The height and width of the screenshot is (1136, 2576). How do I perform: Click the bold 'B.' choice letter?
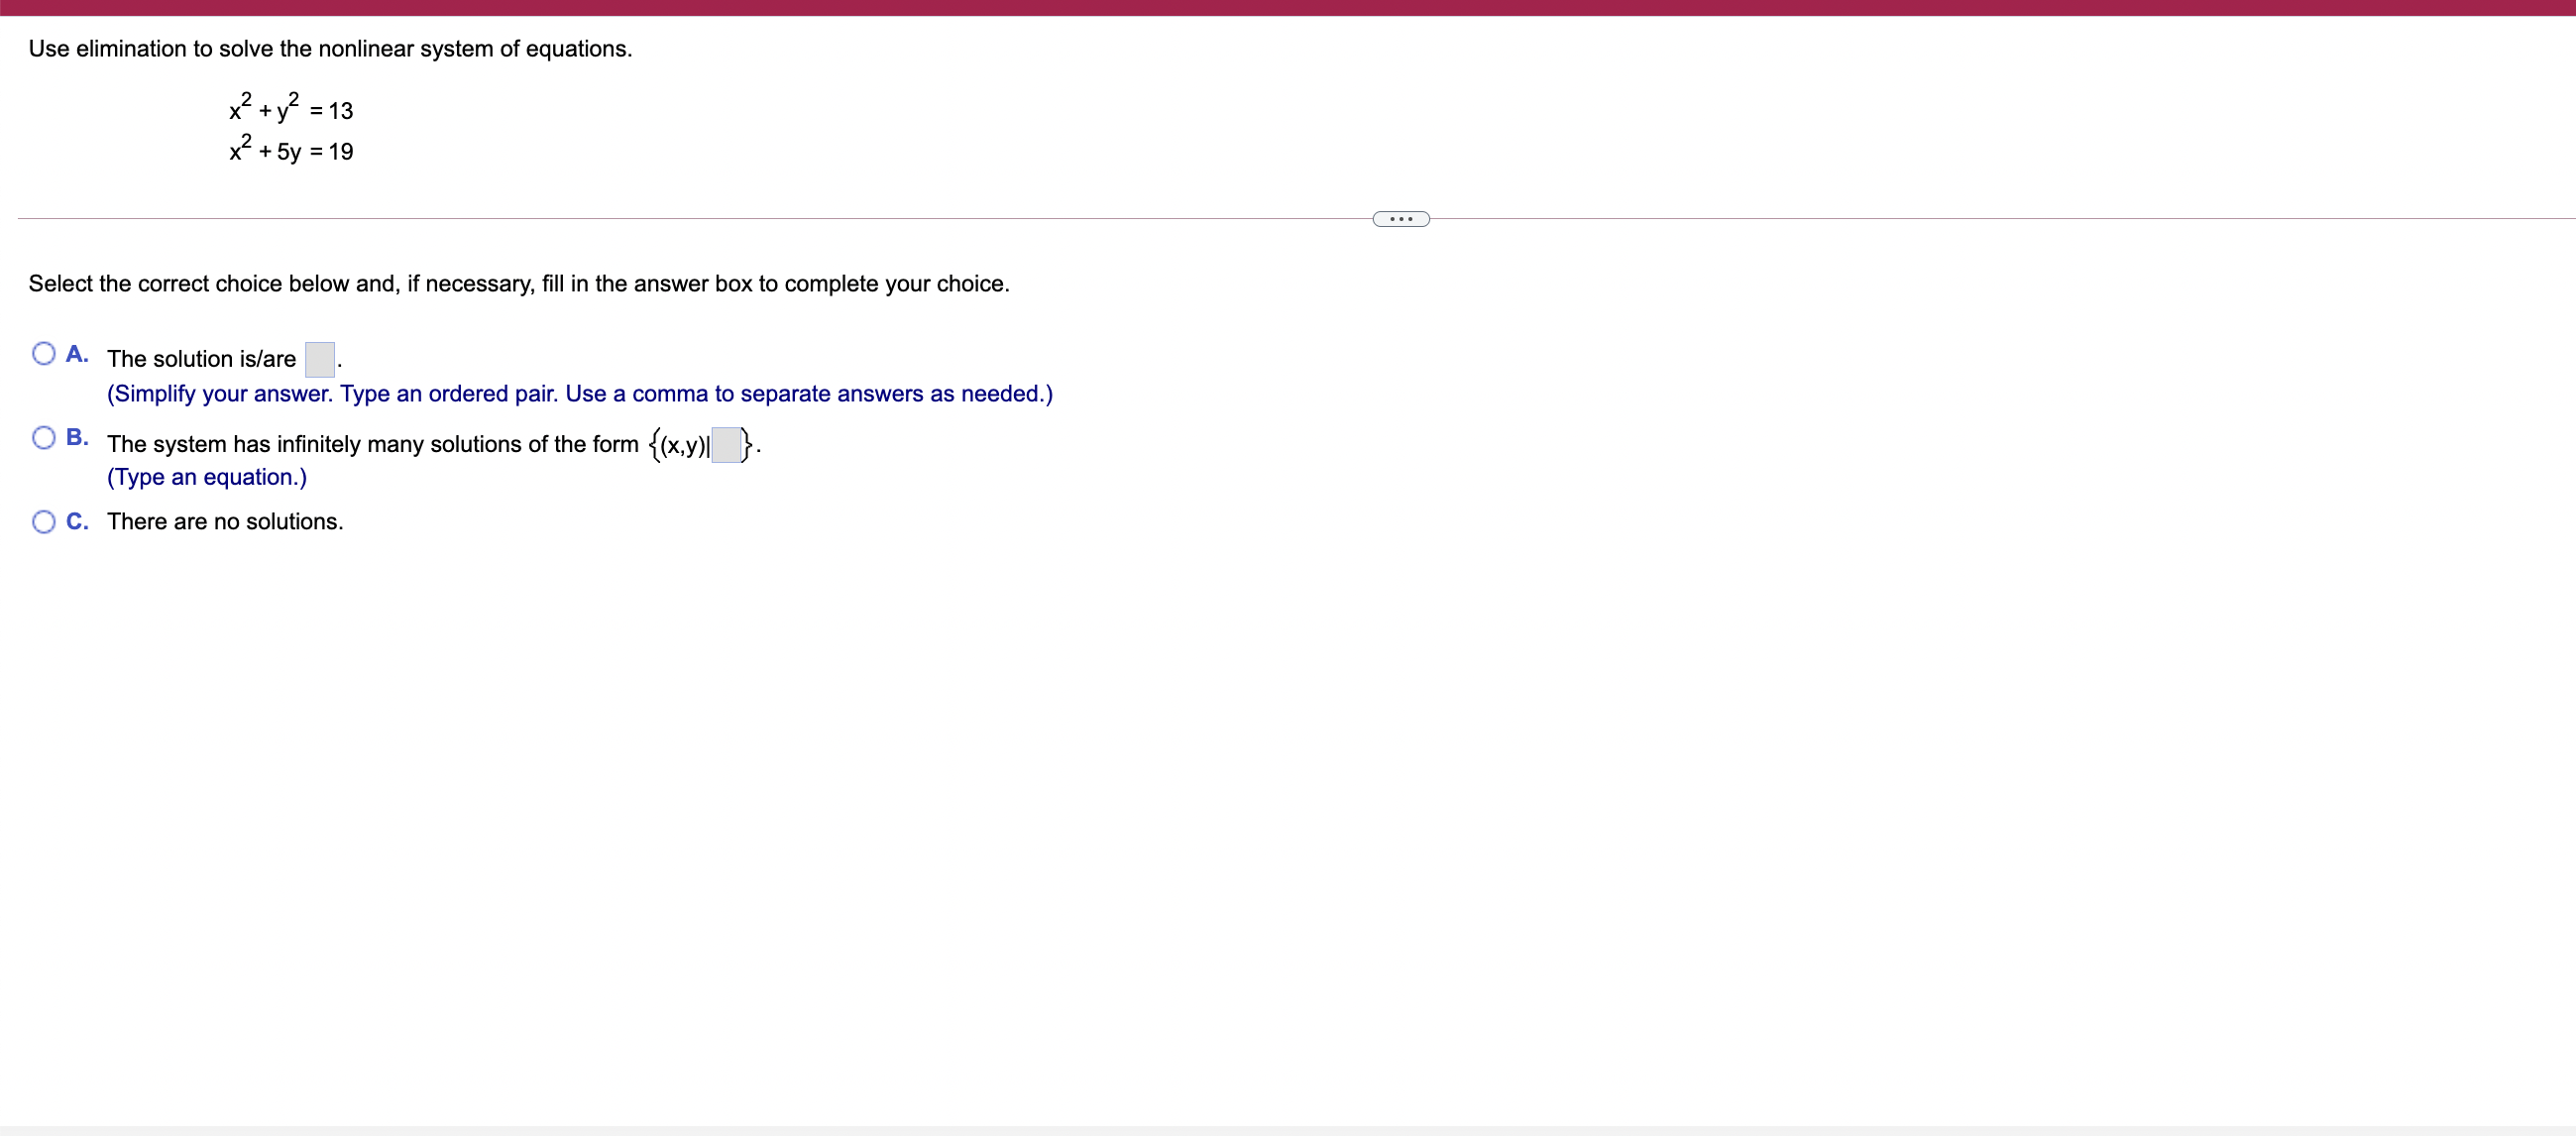[x=77, y=438]
